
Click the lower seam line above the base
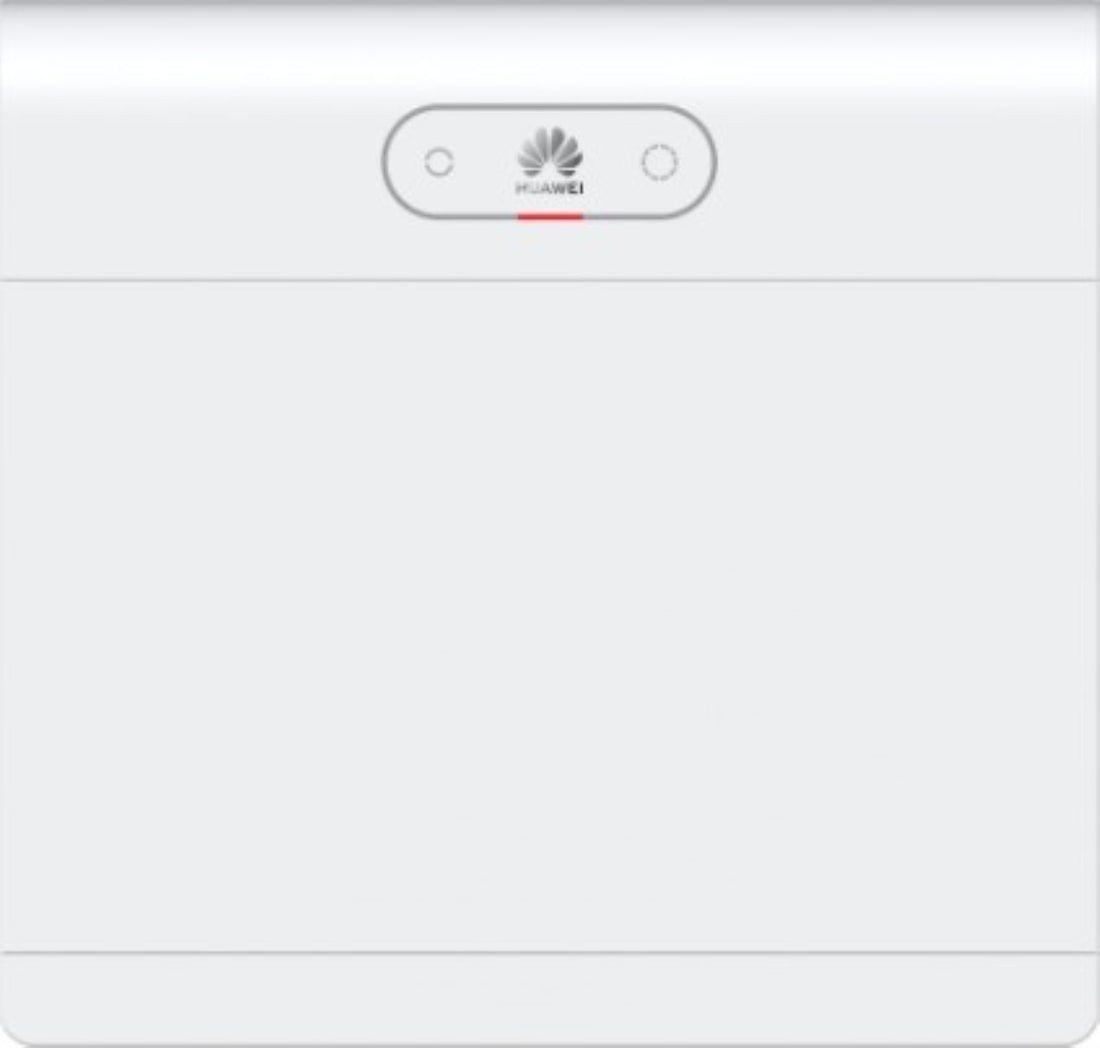click(x=550, y=953)
